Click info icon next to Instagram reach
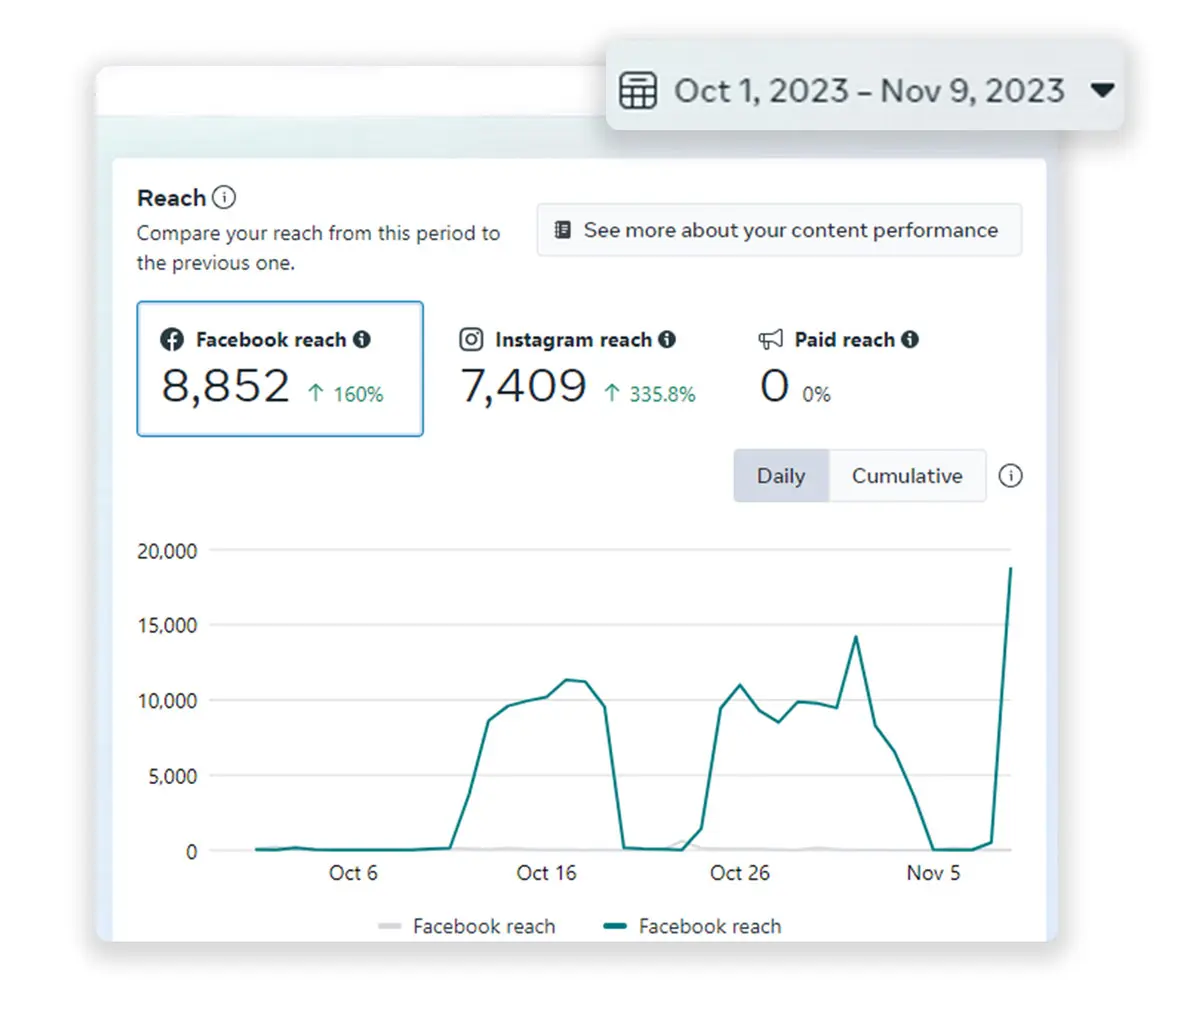Image resolution: width=1200 pixels, height=1010 pixels. click(667, 340)
